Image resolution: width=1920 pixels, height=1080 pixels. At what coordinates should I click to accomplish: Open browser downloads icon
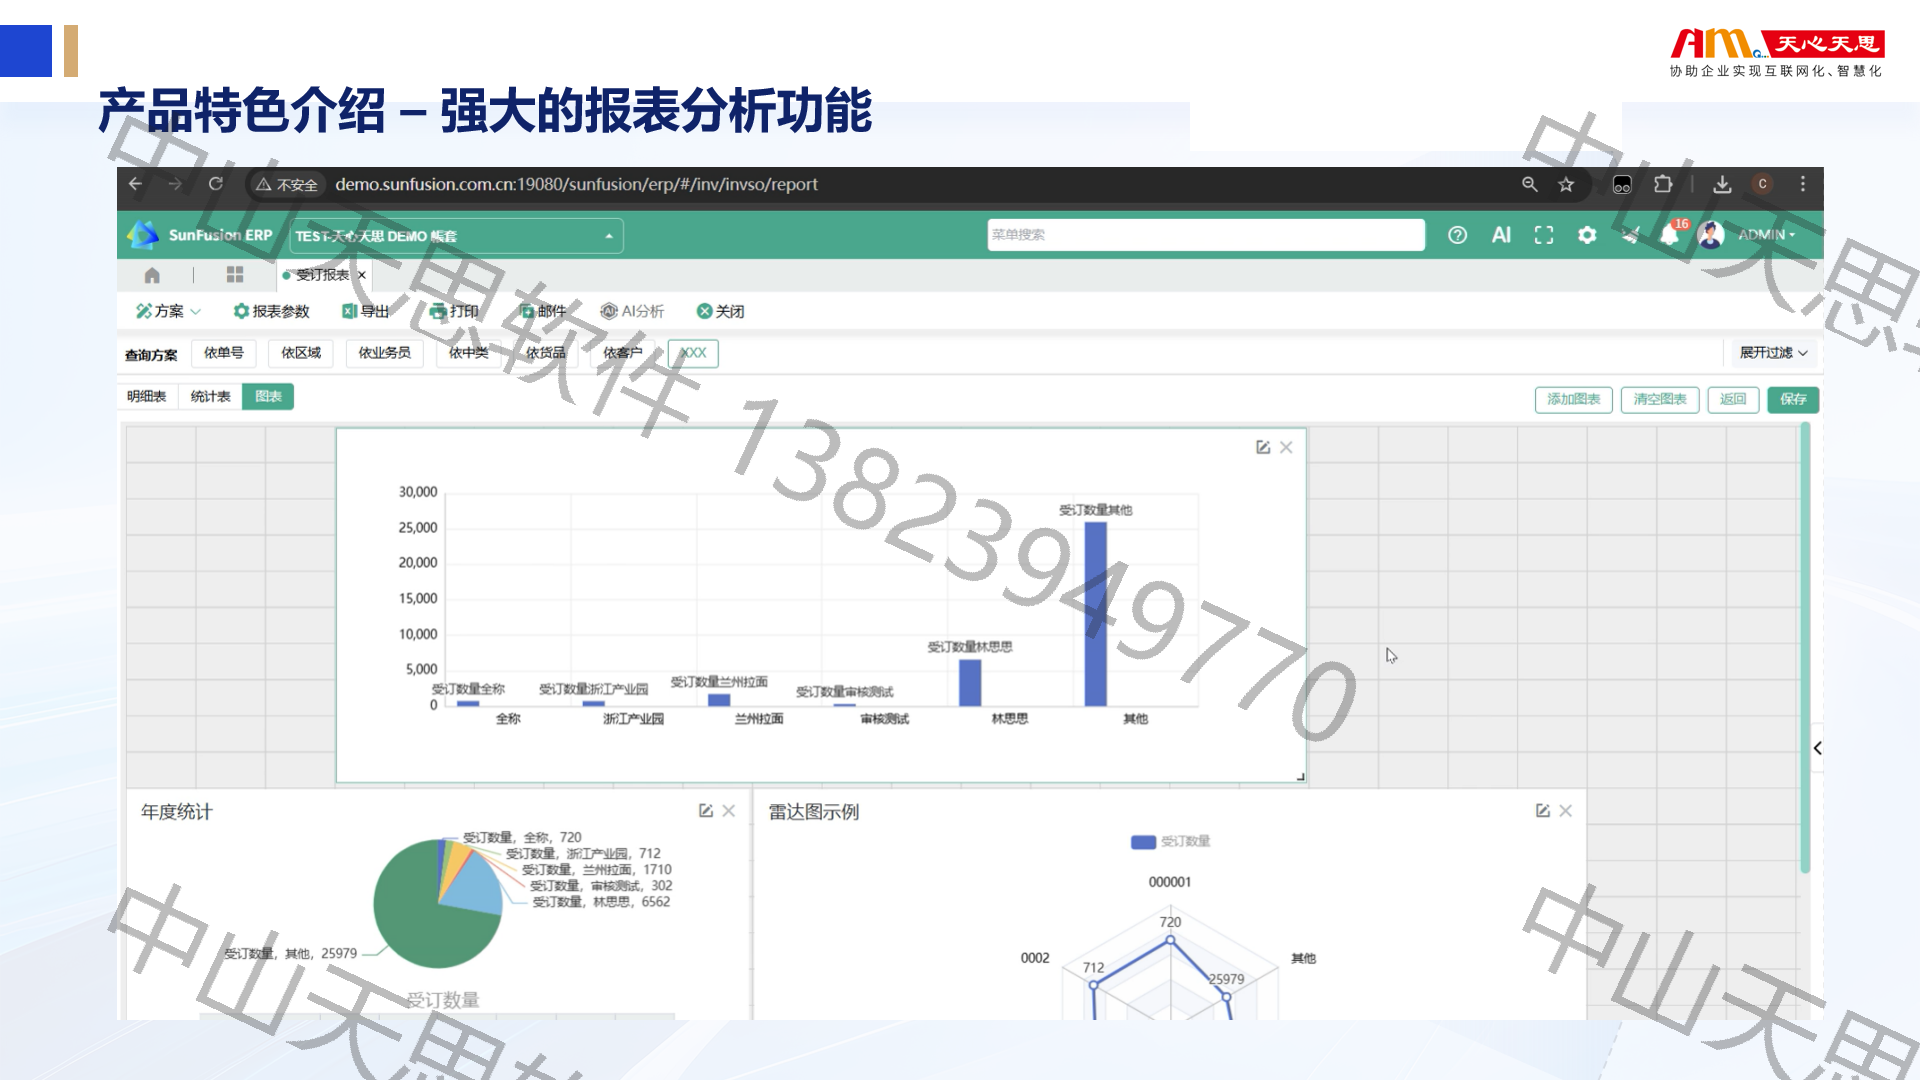(1722, 184)
